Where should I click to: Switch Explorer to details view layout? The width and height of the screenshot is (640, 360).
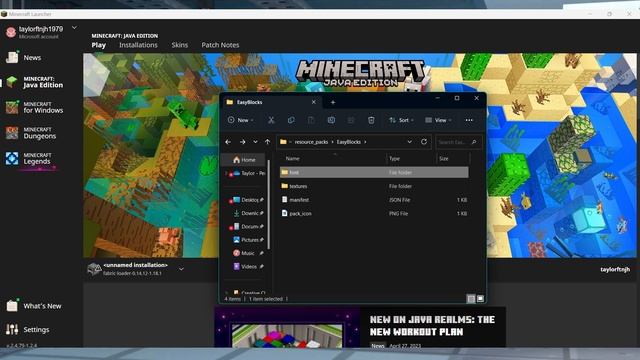[471, 299]
